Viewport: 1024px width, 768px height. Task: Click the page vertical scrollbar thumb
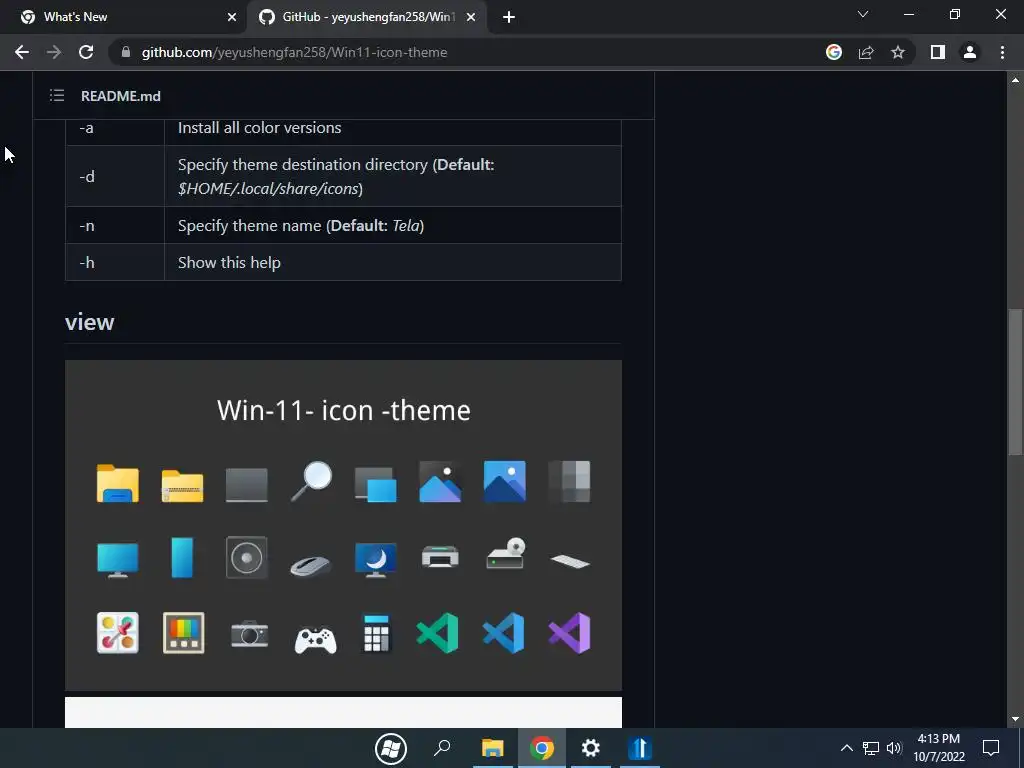pyautogui.click(x=1015, y=382)
